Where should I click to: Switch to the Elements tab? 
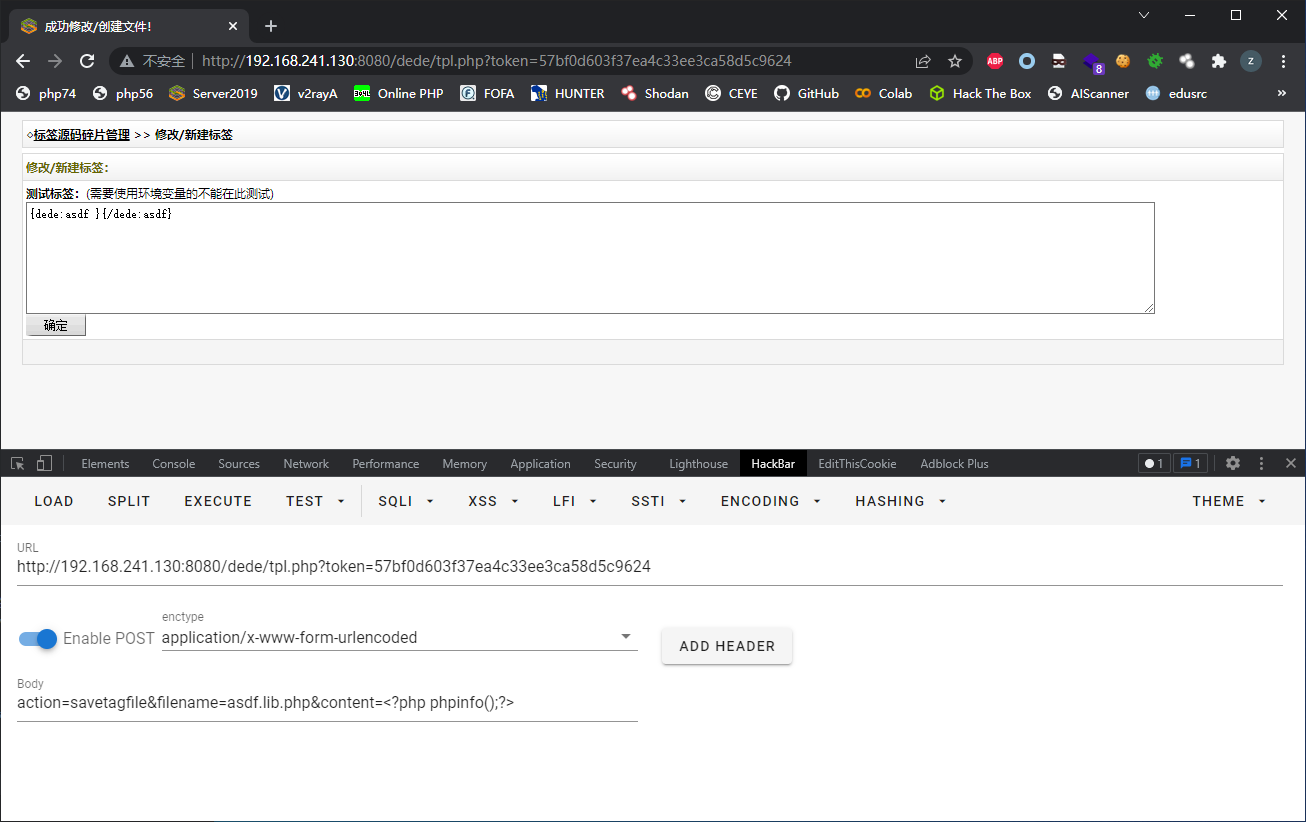click(x=105, y=464)
